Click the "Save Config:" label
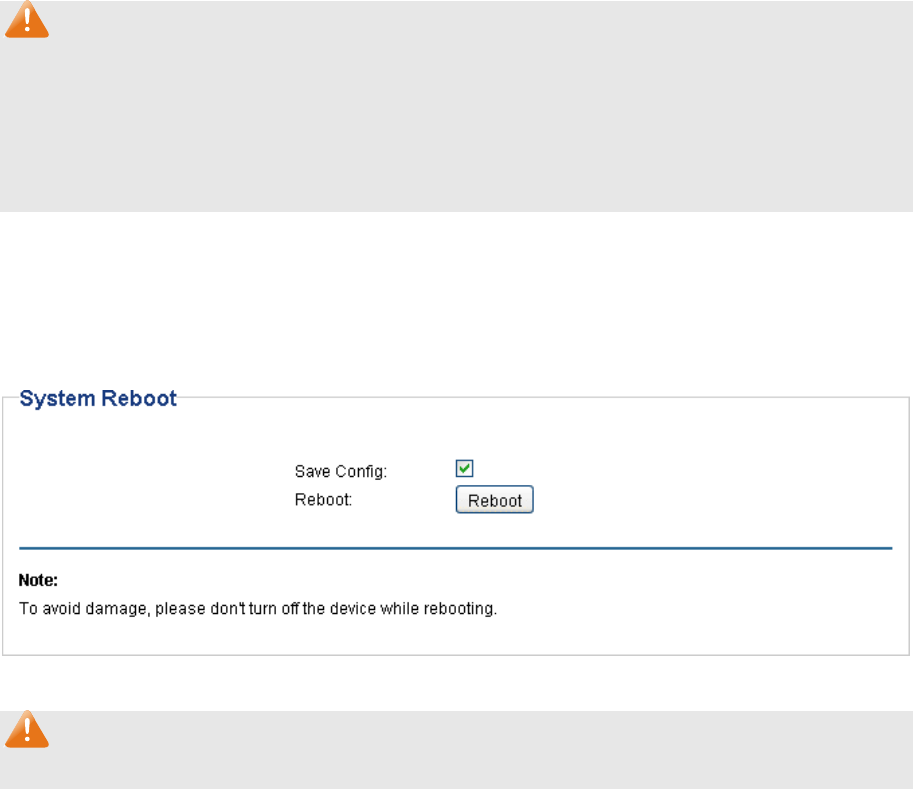 tap(341, 470)
